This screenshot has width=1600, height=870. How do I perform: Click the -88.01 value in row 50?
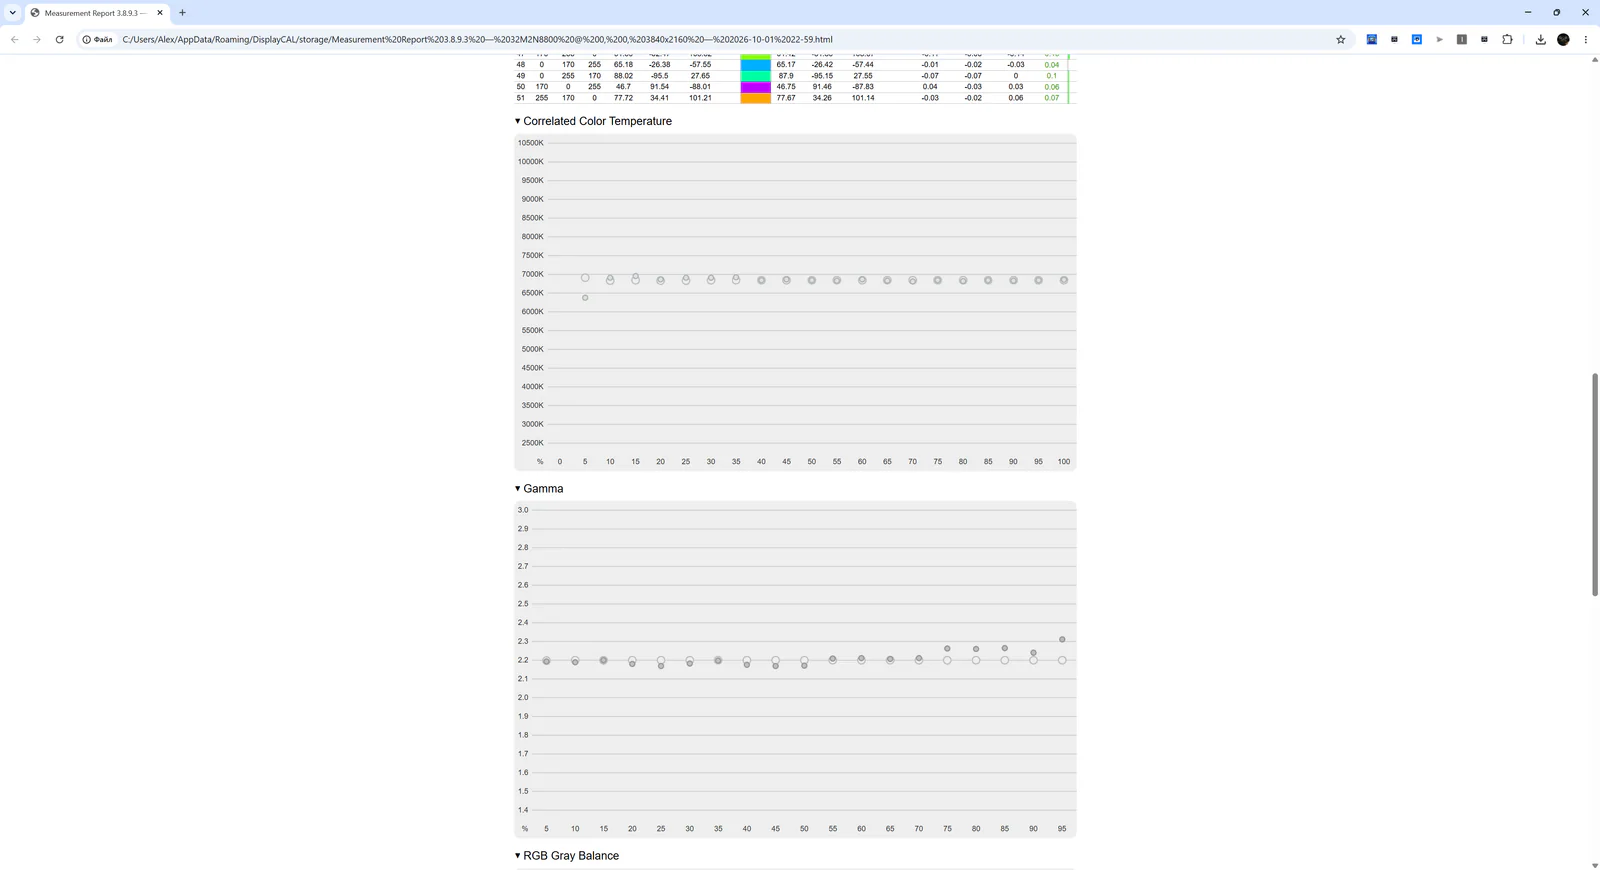coord(700,87)
